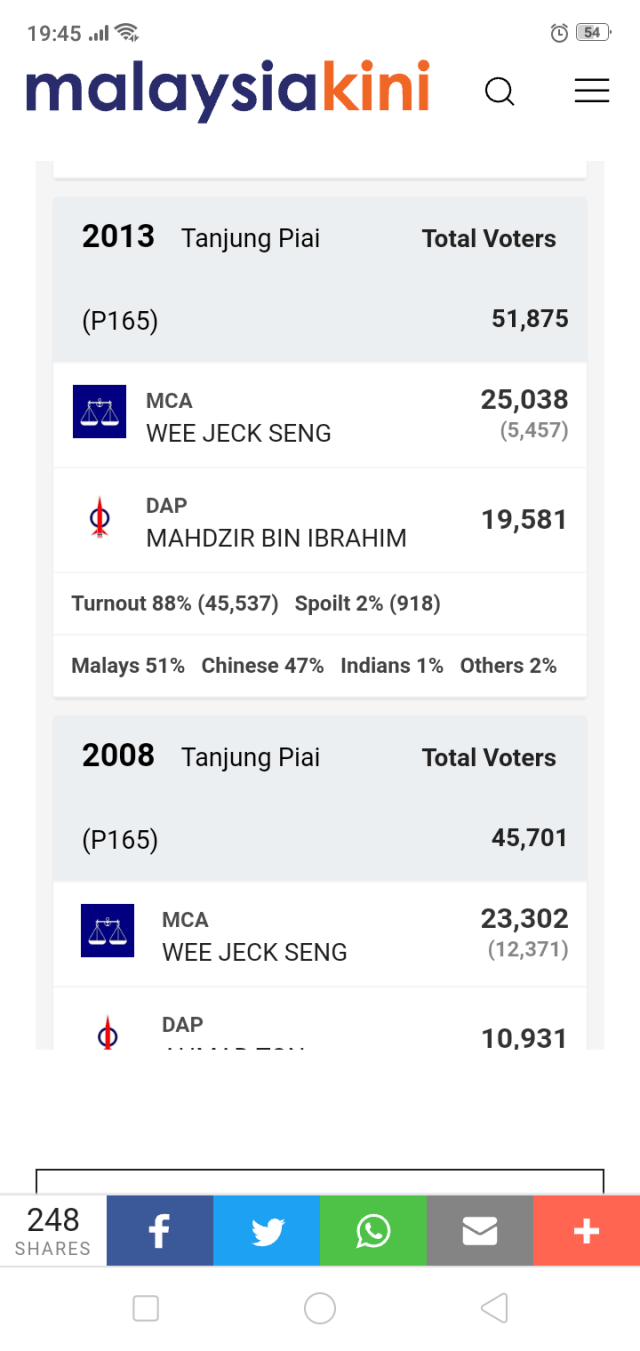Image resolution: width=640 pixels, height=1351 pixels.
Task: Tap the Turnout 88% statistics line
Action: (175, 604)
